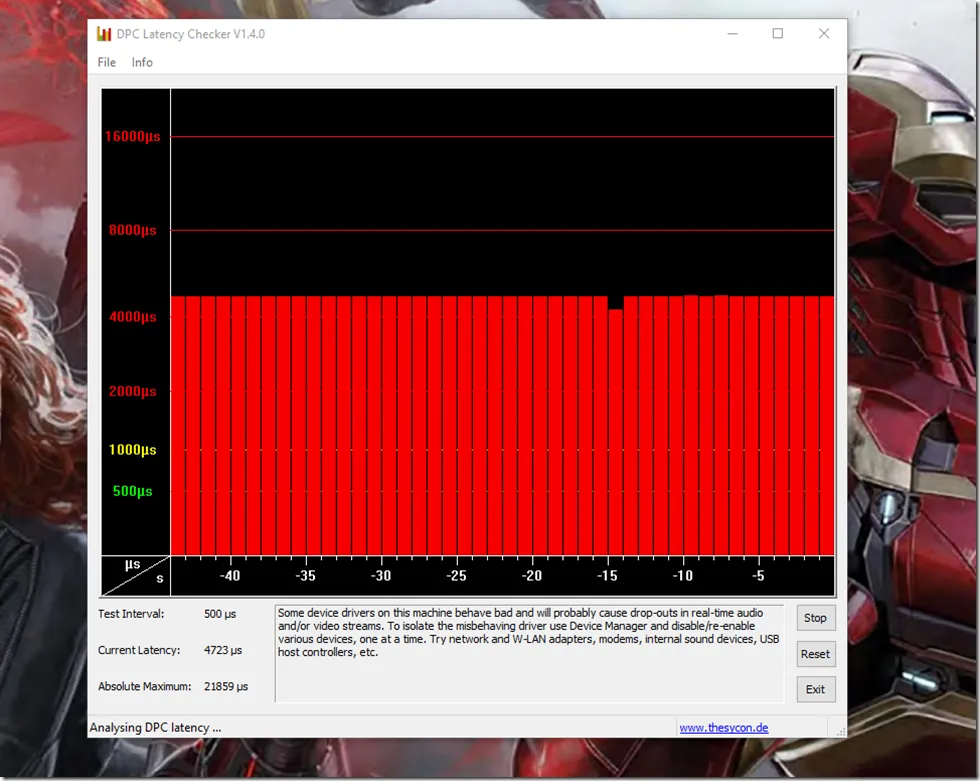
Task: Click the DPC Latency Checker title bar icon
Action: (x=104, y=34)
